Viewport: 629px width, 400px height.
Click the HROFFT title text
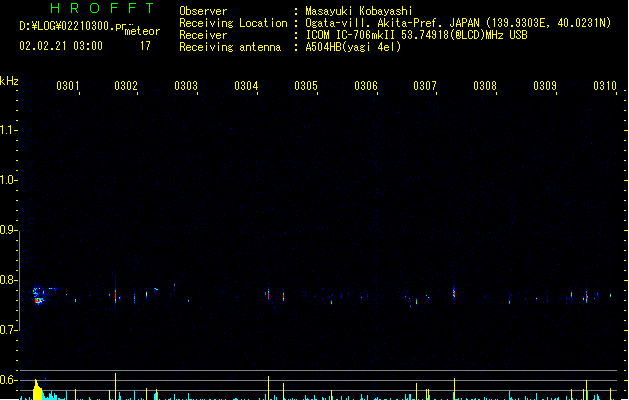102,8
